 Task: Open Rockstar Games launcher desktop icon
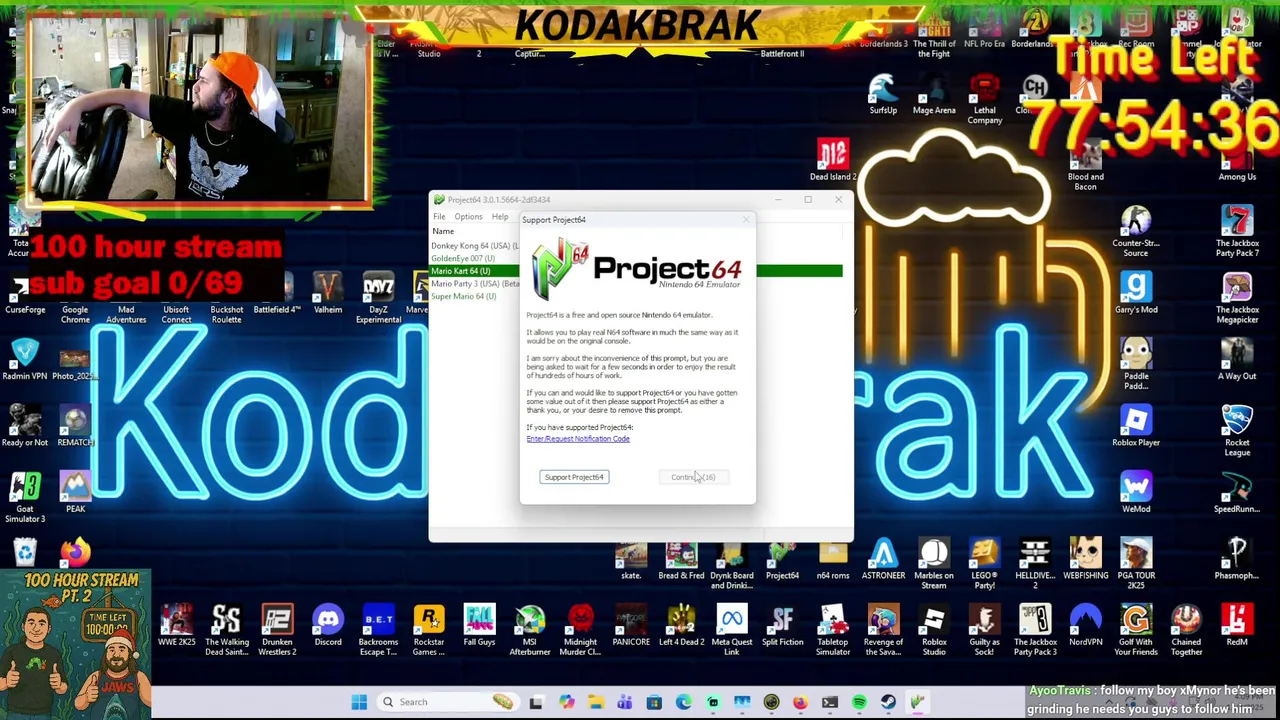pos(429,631)
